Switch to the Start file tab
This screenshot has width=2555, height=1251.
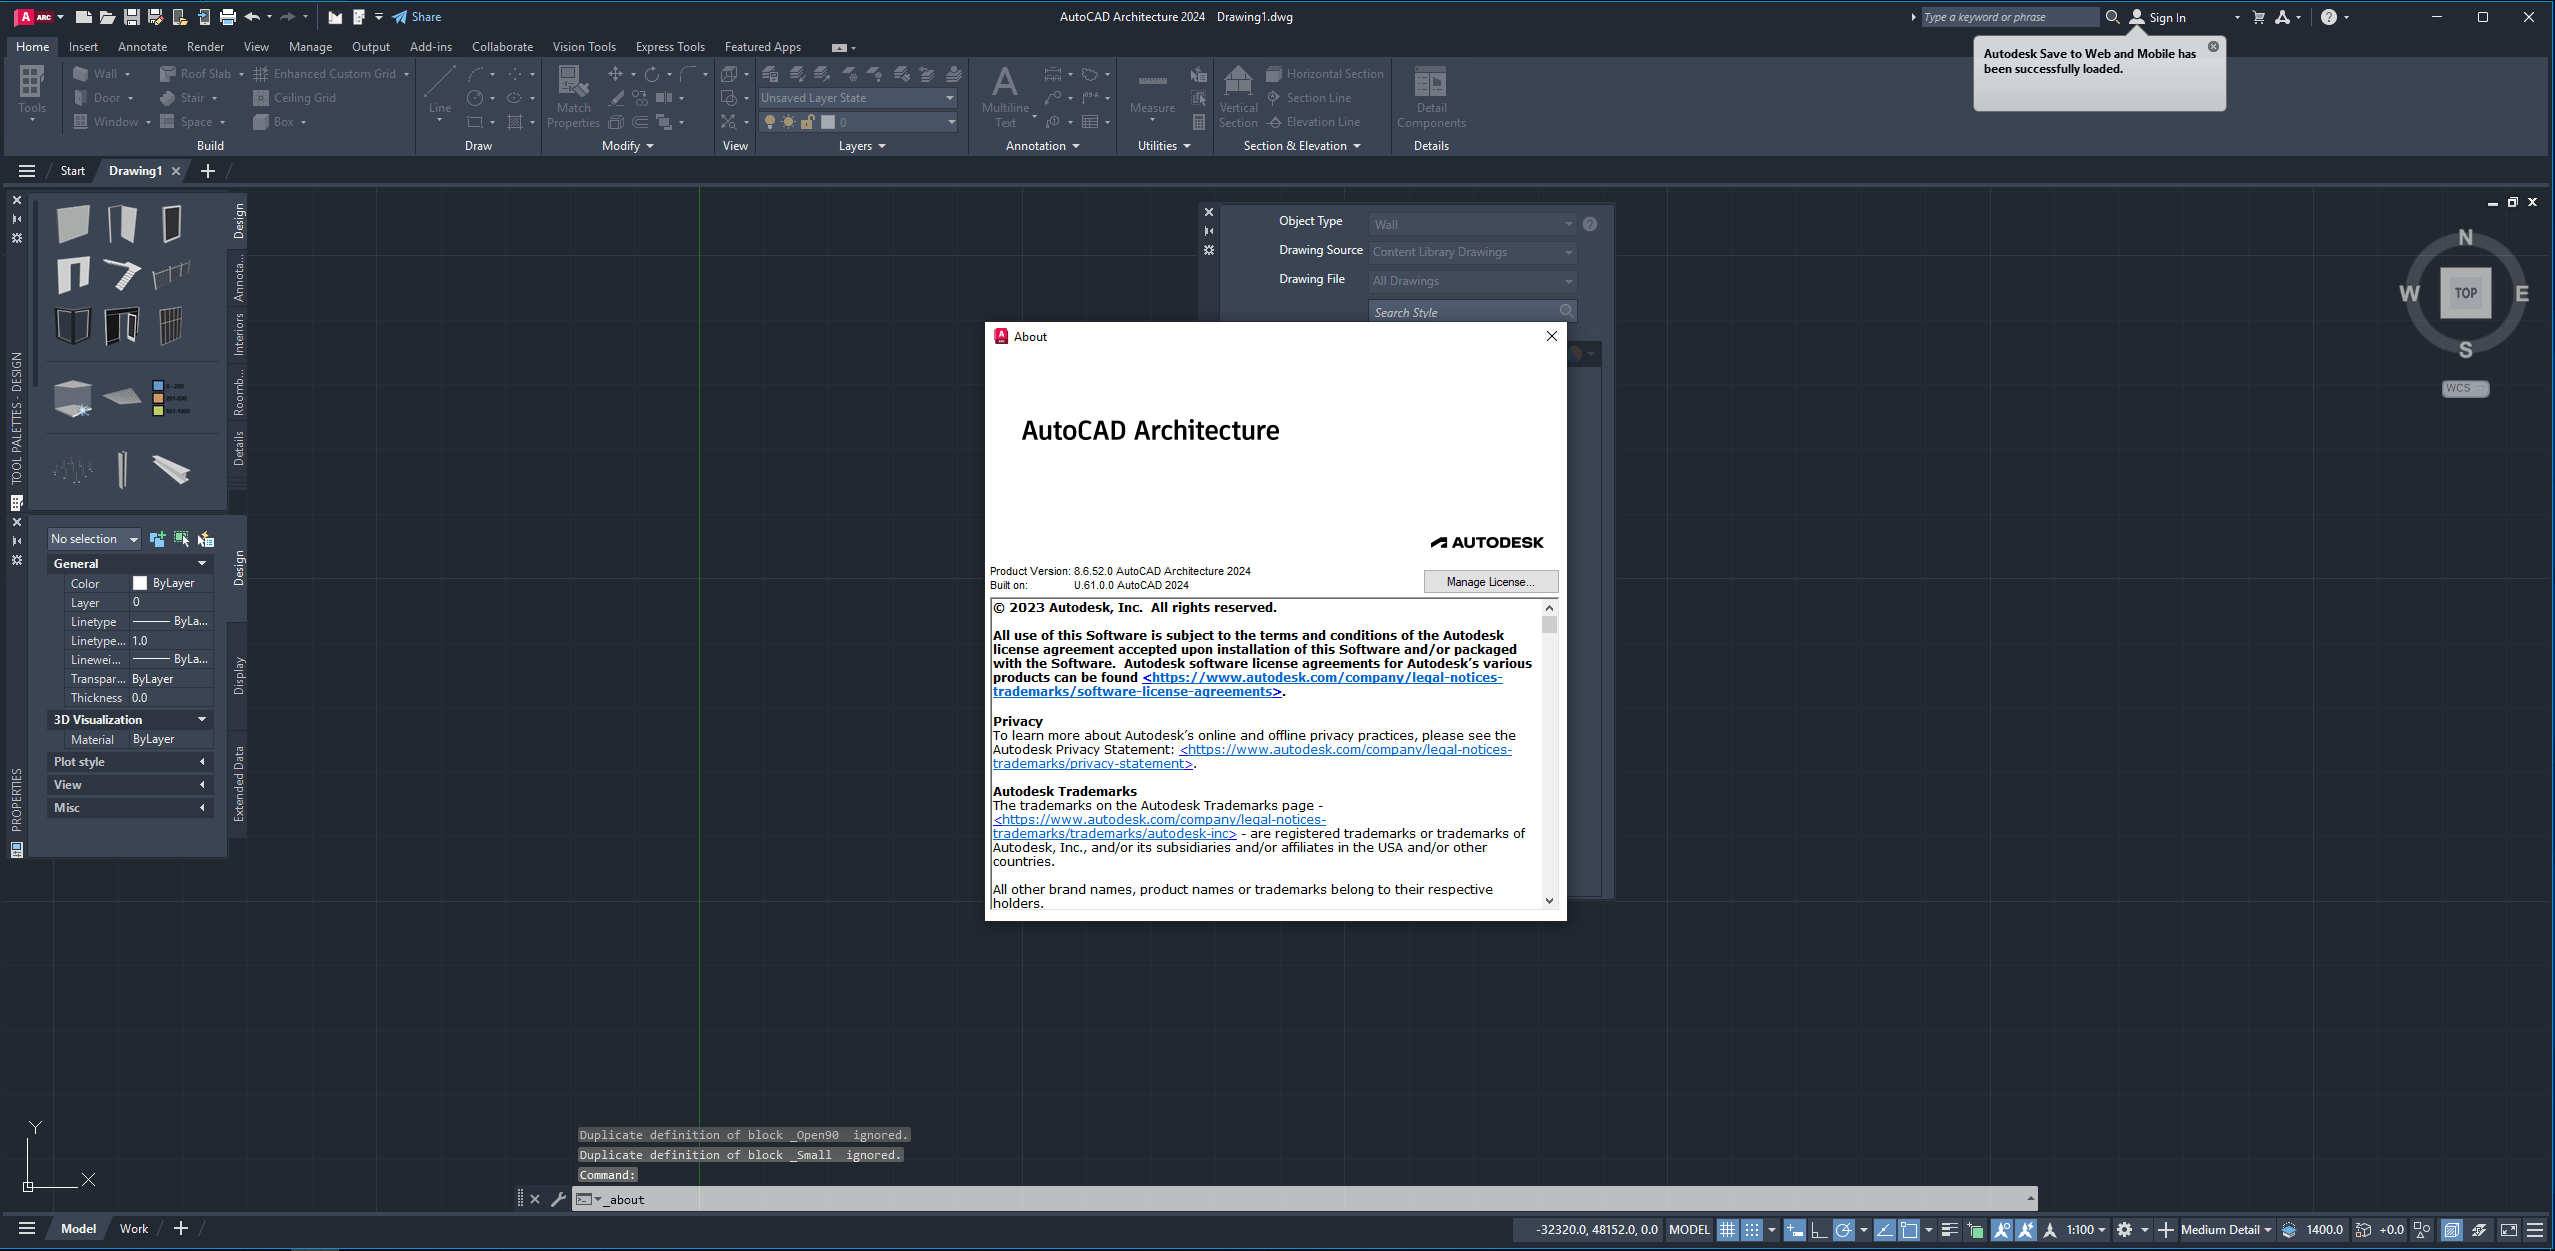coord(72,171)
